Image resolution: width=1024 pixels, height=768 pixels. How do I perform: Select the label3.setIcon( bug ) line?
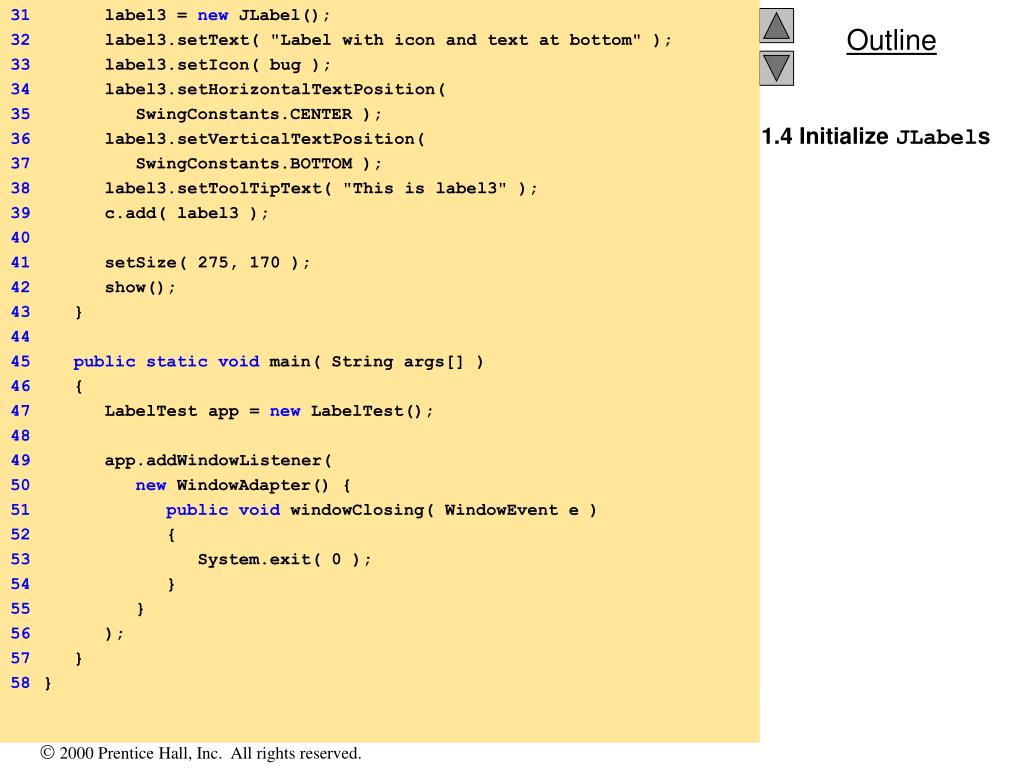[217, 65]
